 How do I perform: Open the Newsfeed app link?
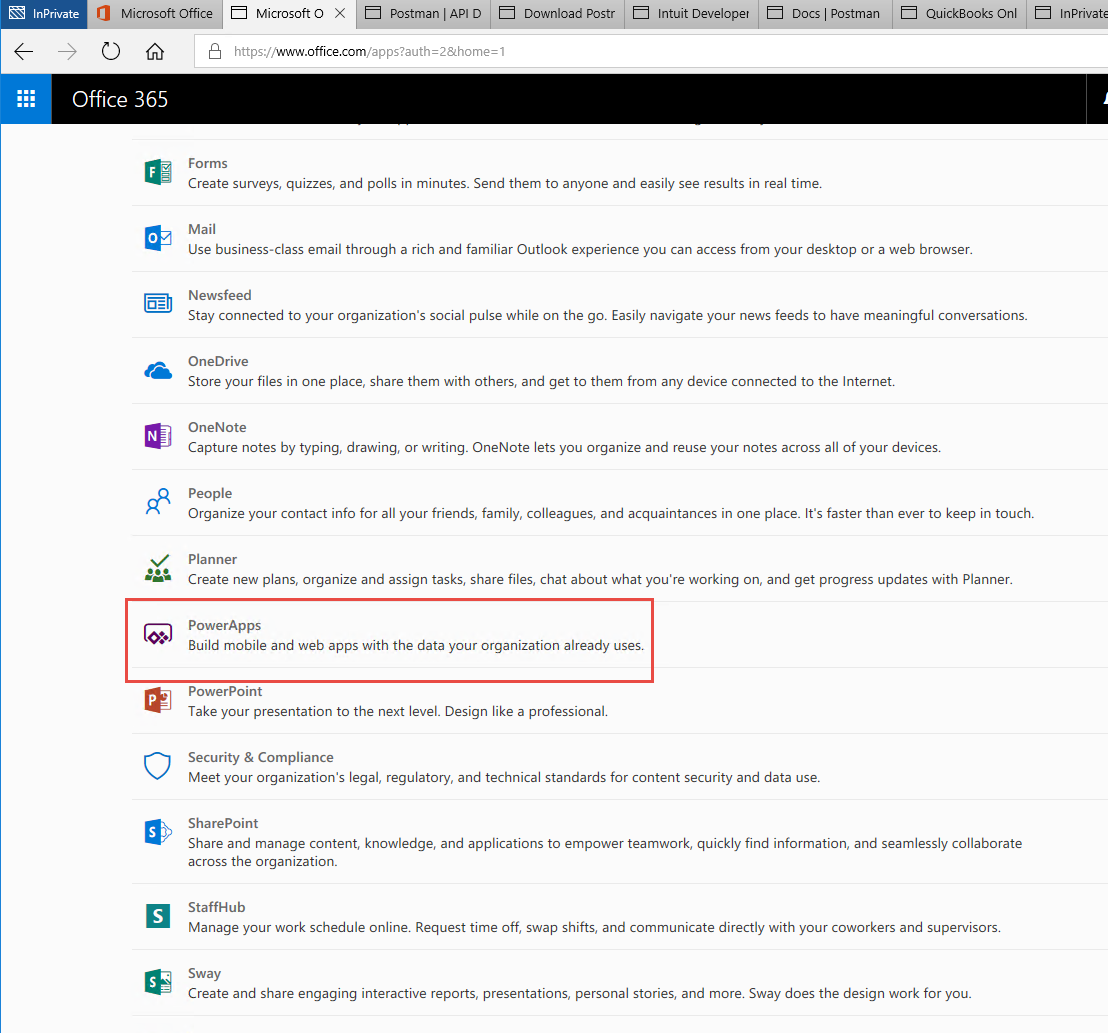click(x=220, y=295)
